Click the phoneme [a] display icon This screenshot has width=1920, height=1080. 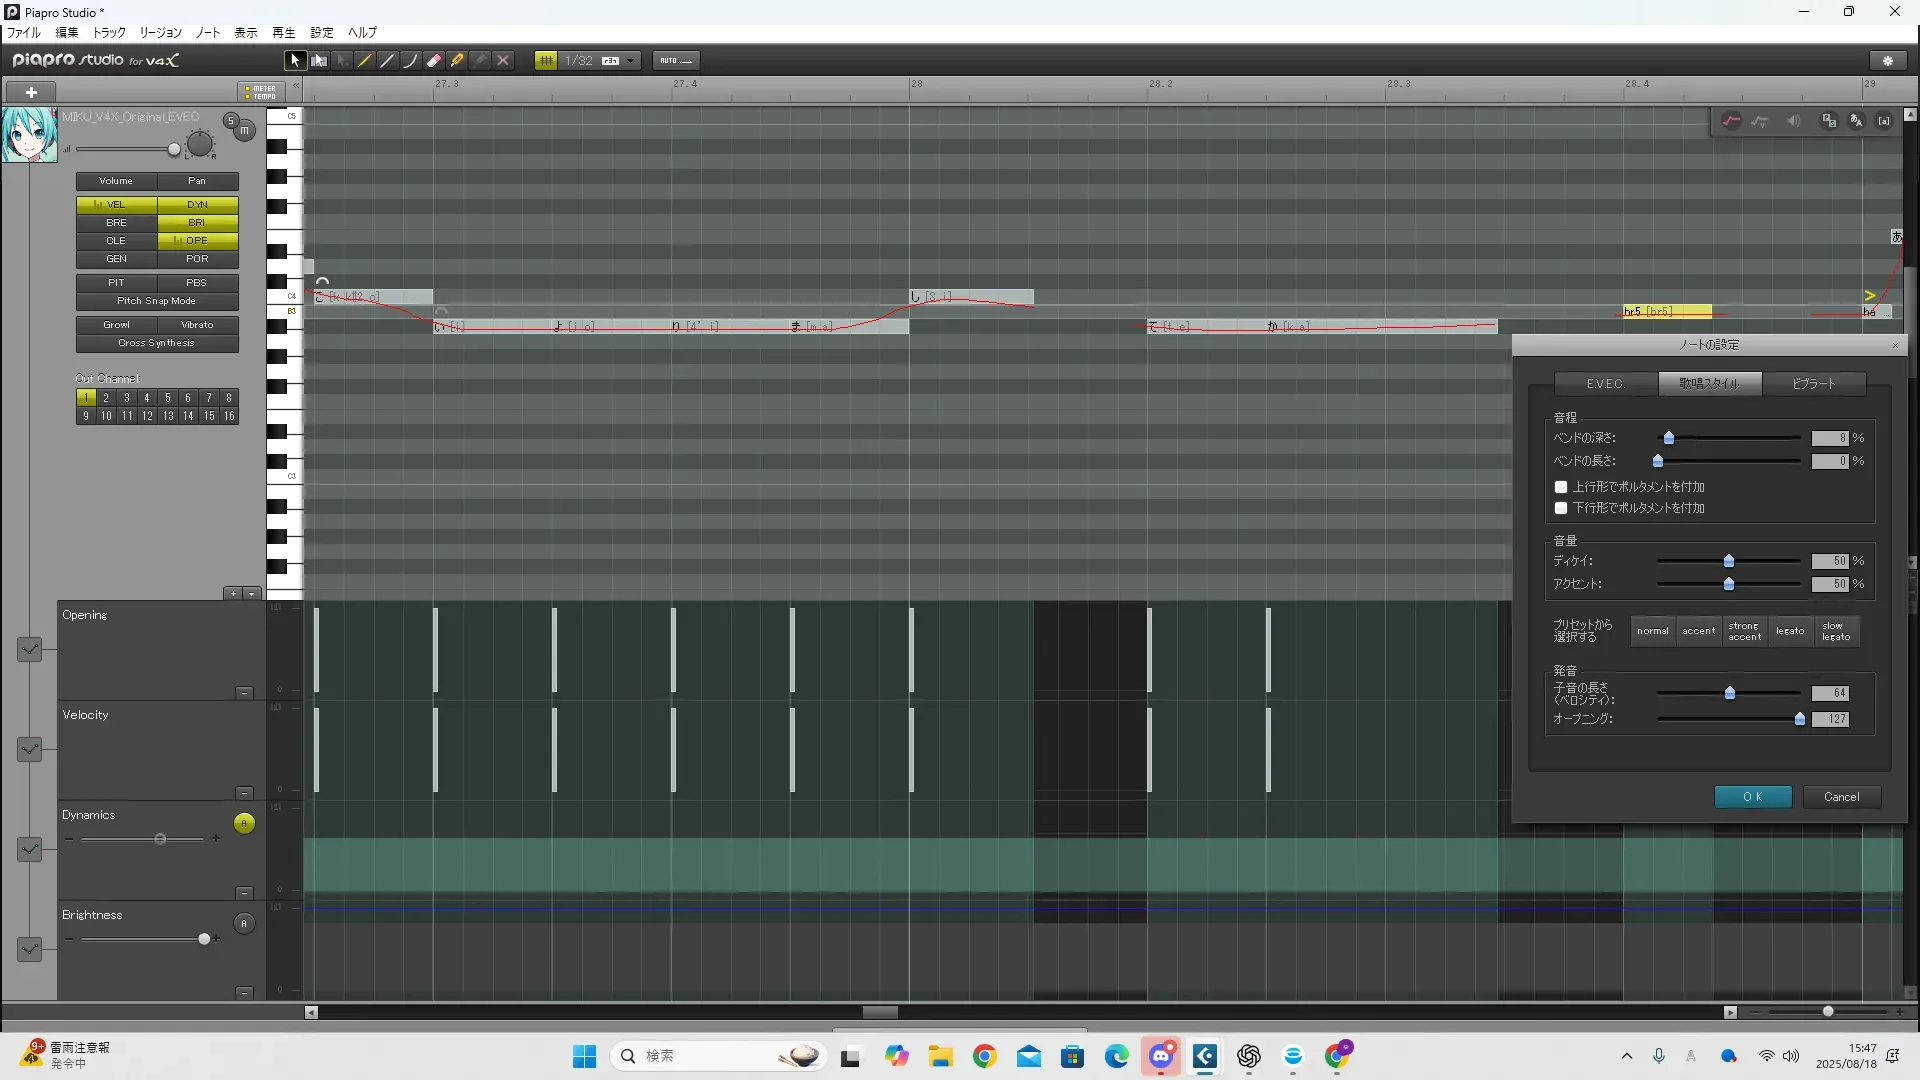[1884, 121]
